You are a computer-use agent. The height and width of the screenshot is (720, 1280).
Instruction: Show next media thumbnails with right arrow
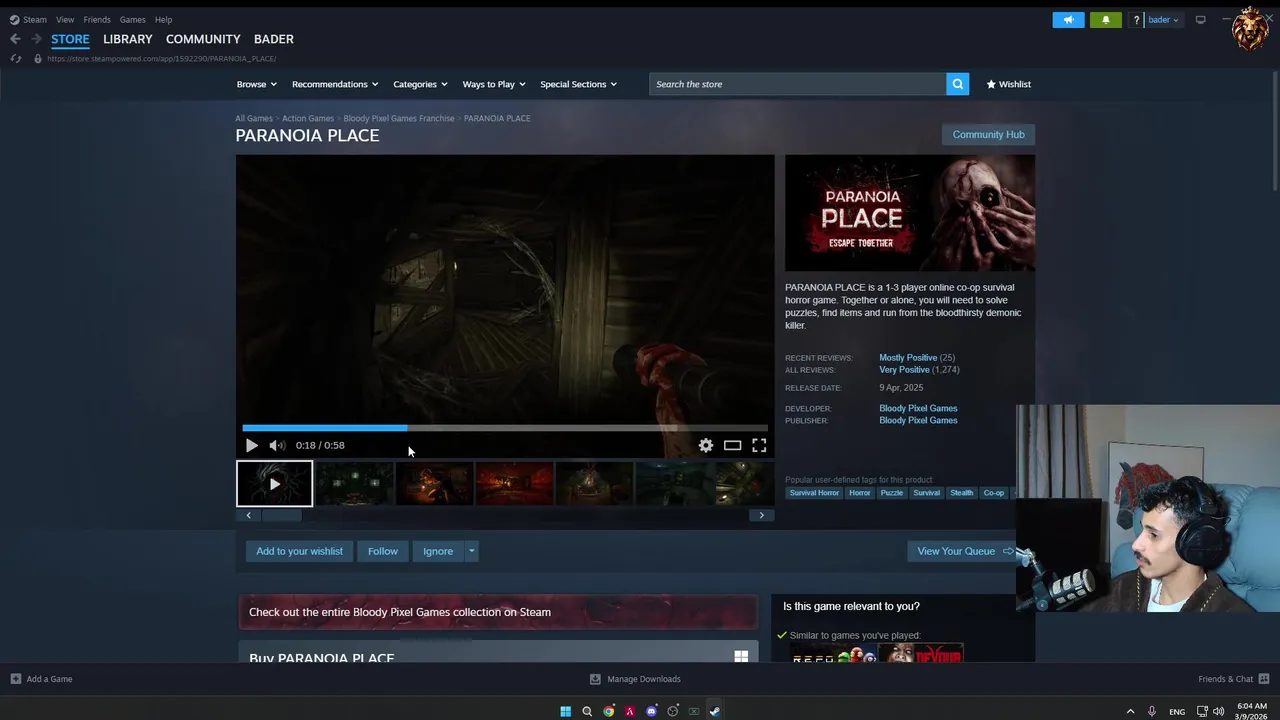point(761,515)
